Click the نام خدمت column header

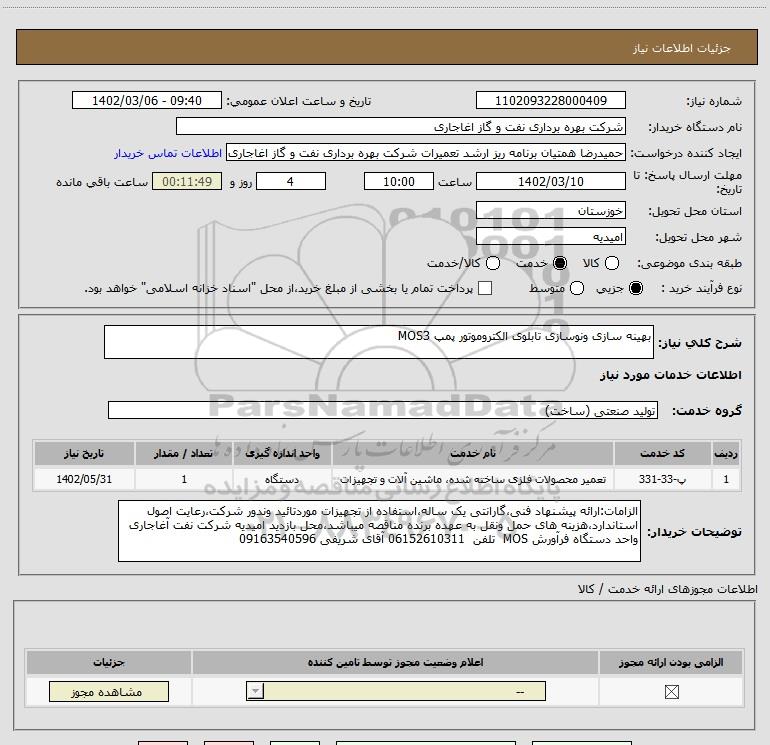point(472,453)
